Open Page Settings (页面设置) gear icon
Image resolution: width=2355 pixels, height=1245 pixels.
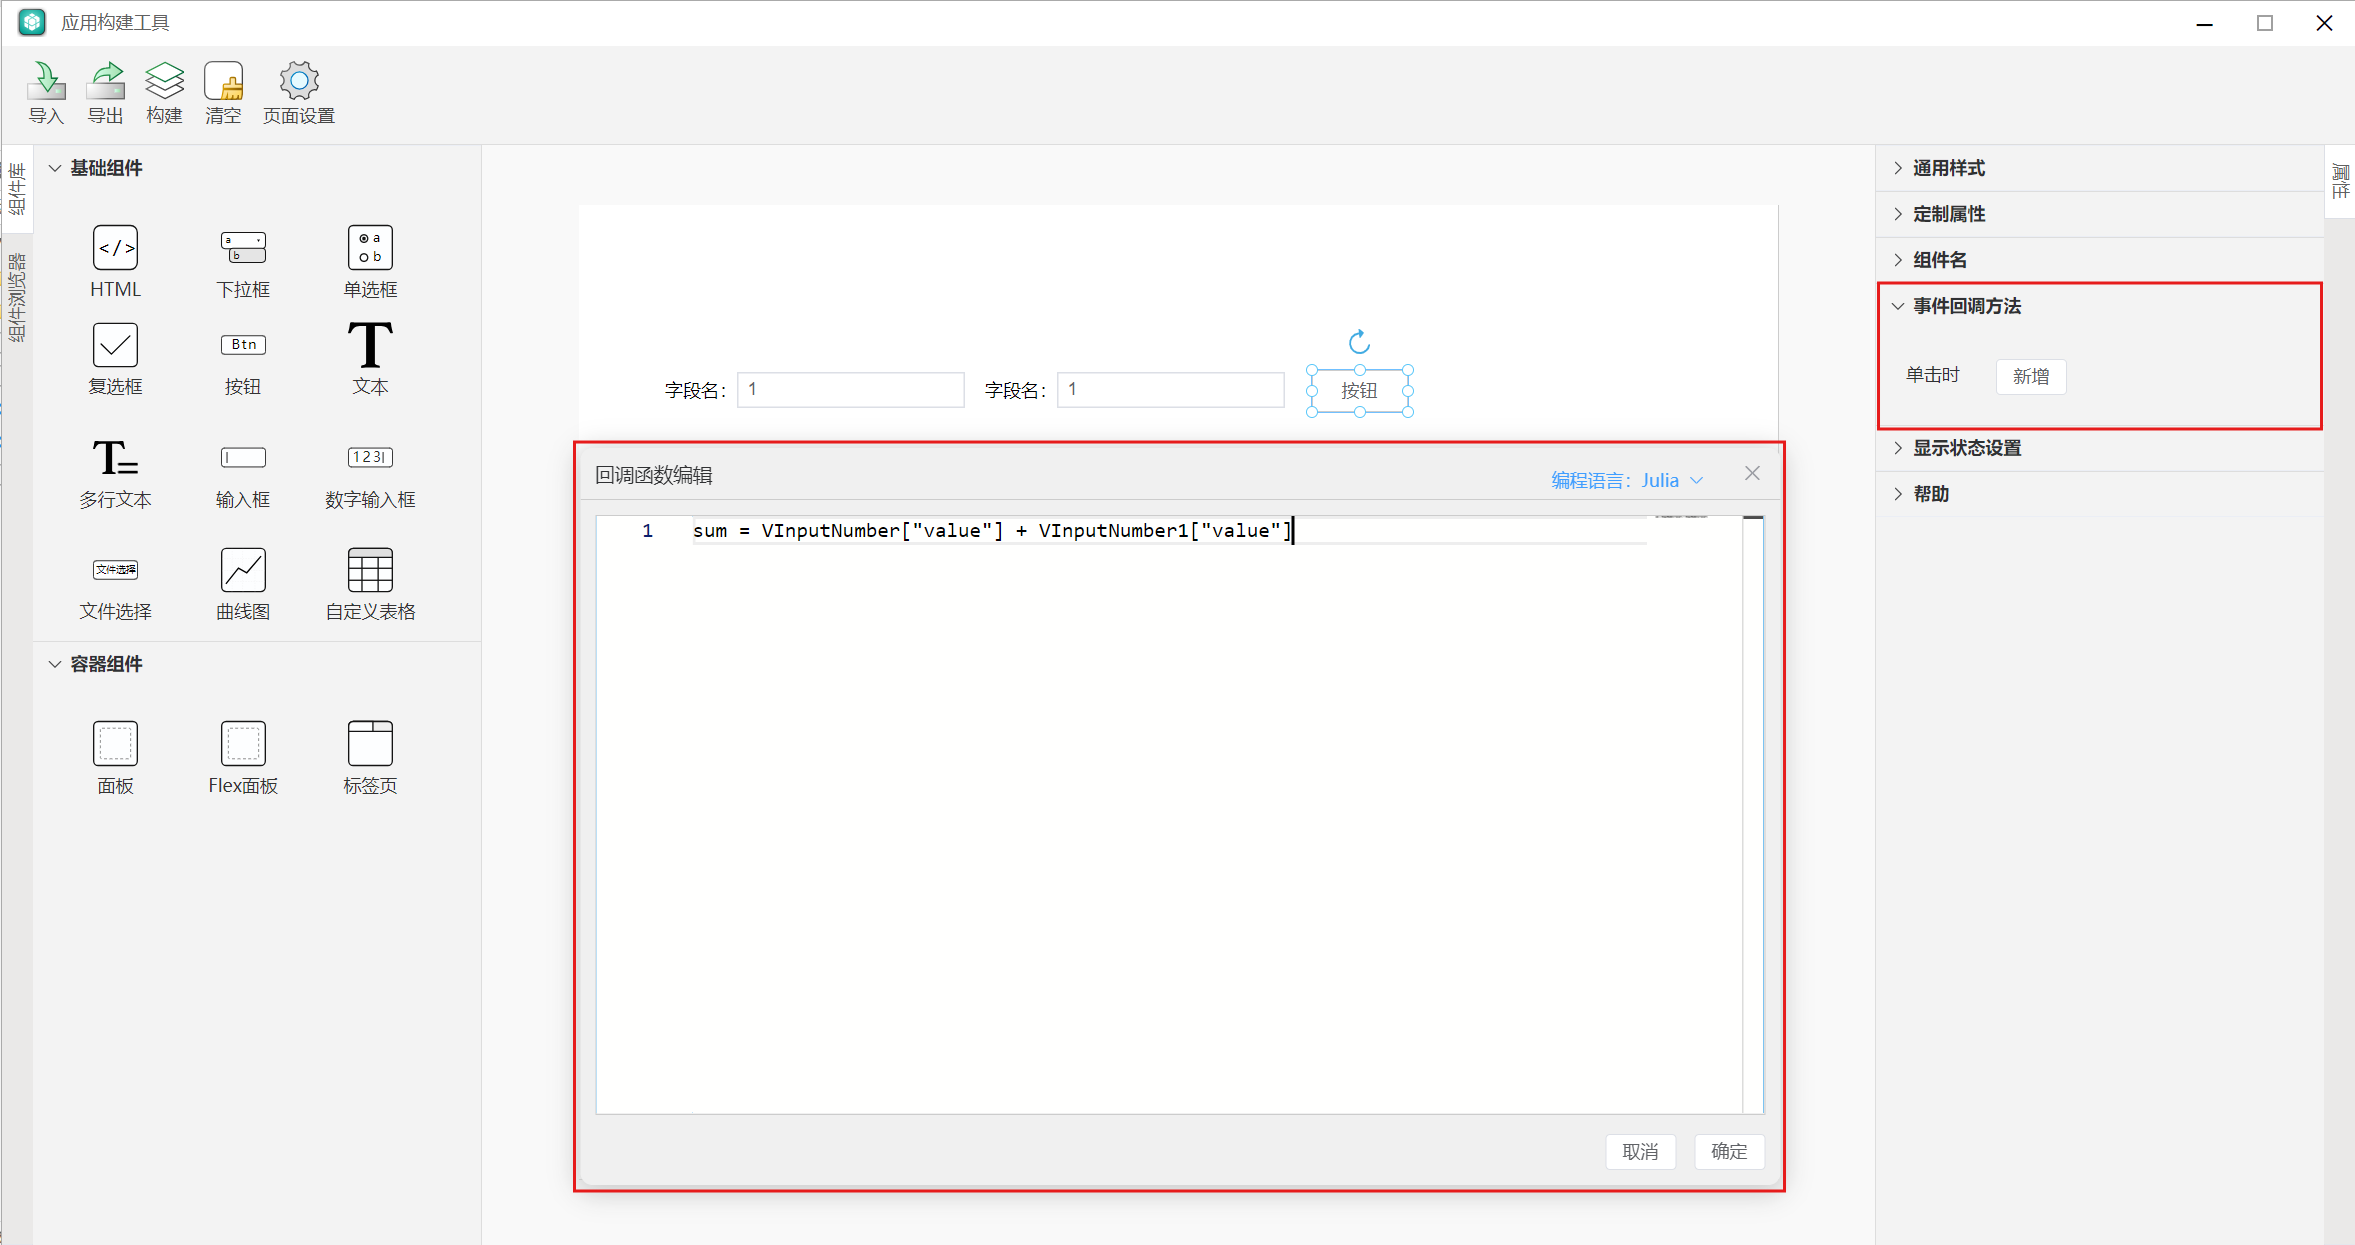click(x=298, y=82)
